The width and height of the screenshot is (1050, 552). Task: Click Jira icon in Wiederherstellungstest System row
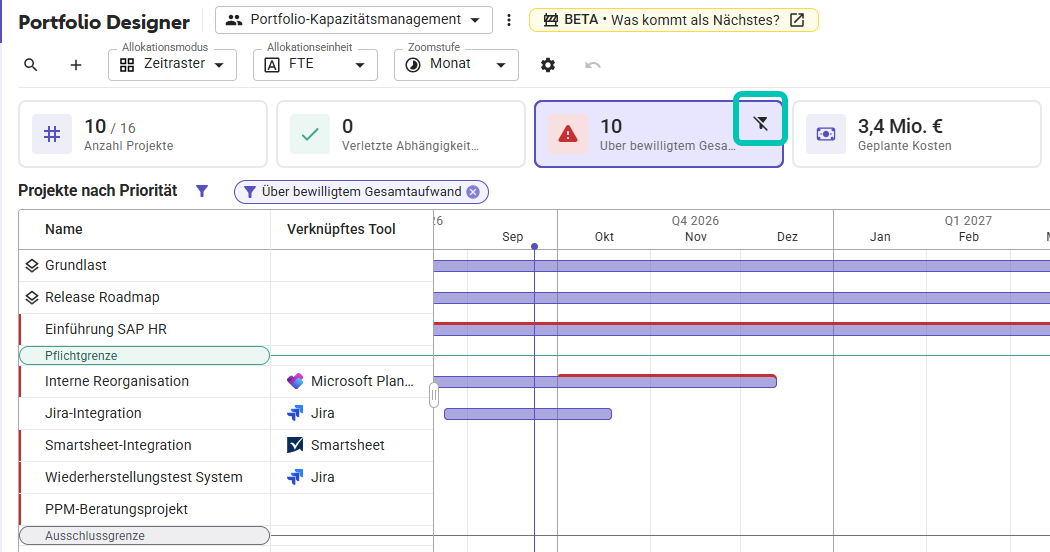pos(295,477)
